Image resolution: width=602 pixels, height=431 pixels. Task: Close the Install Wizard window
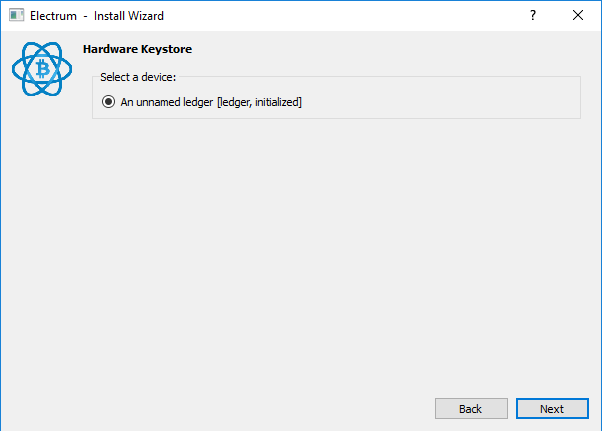point(577,15)
